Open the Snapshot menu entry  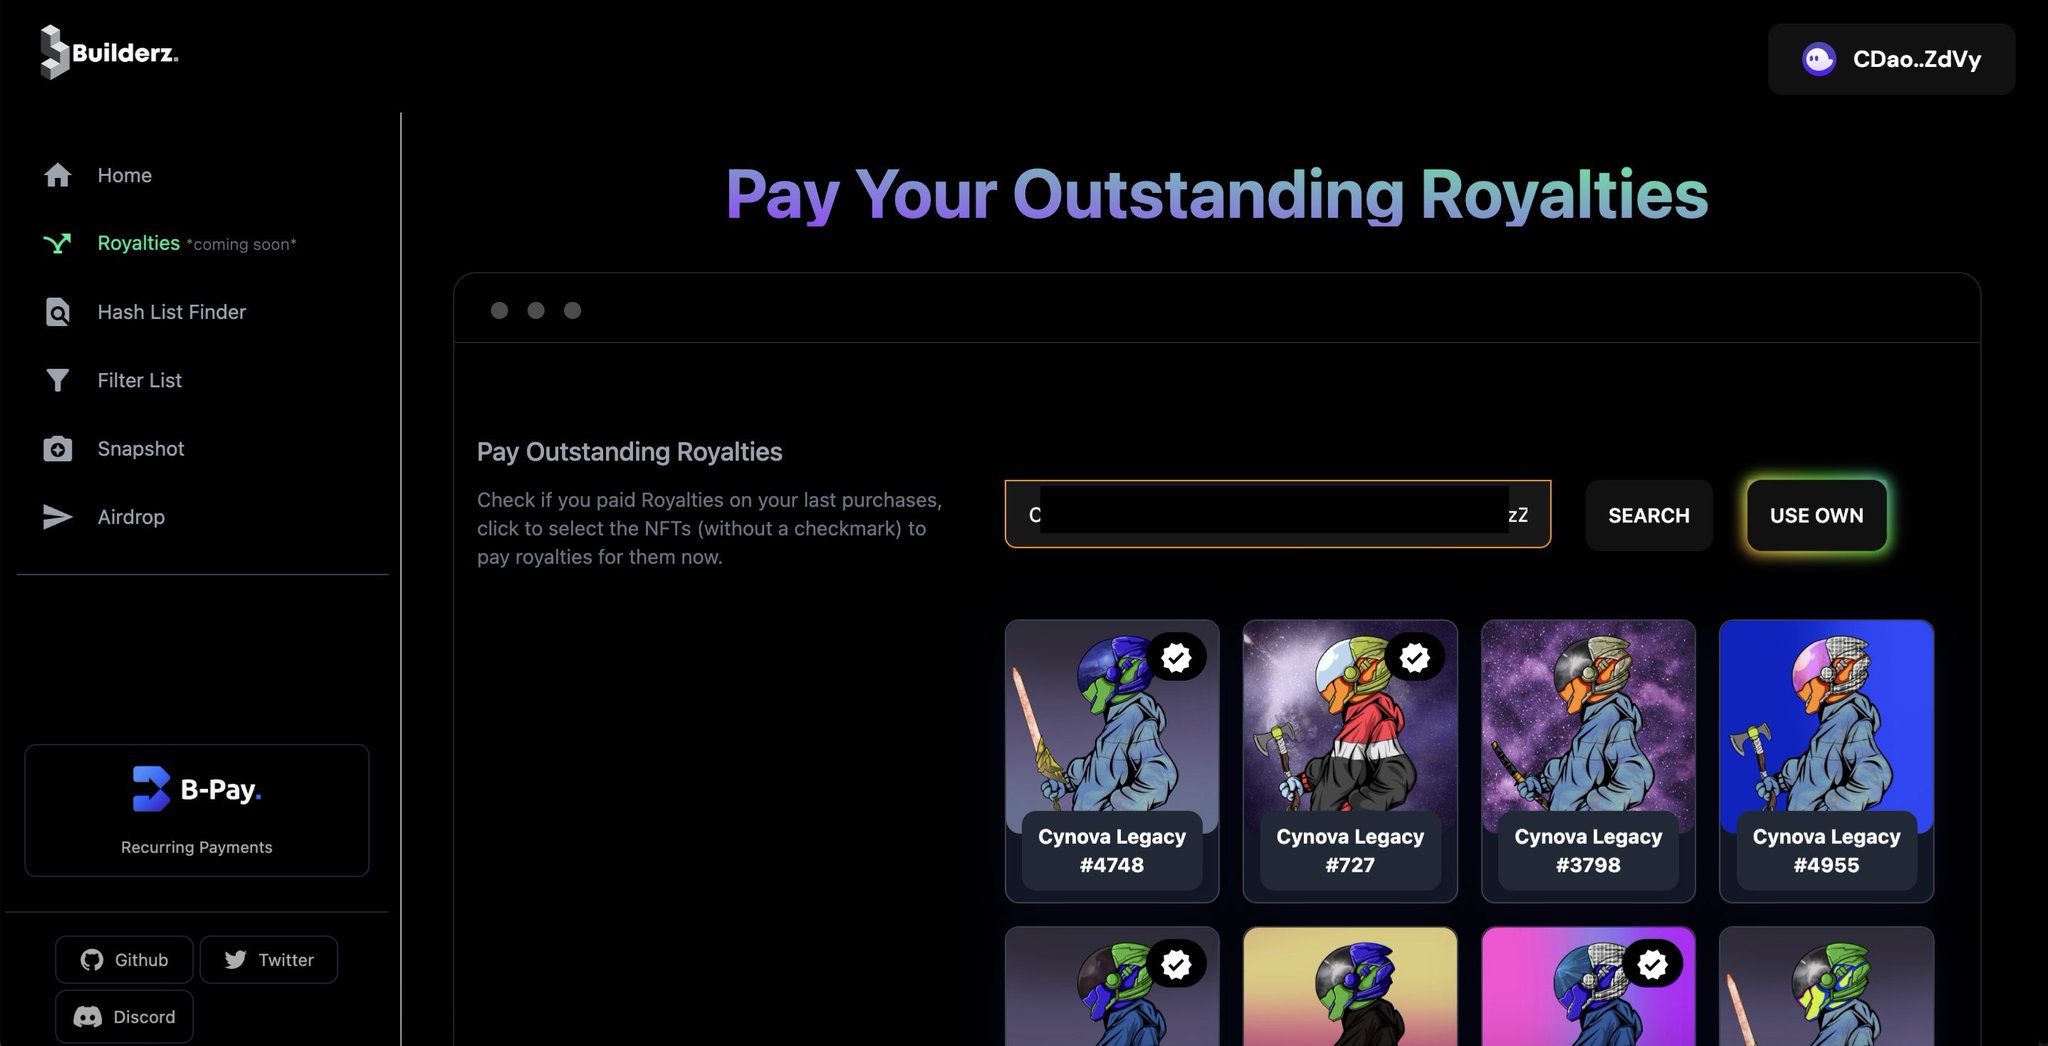click(x=141, y=449)
